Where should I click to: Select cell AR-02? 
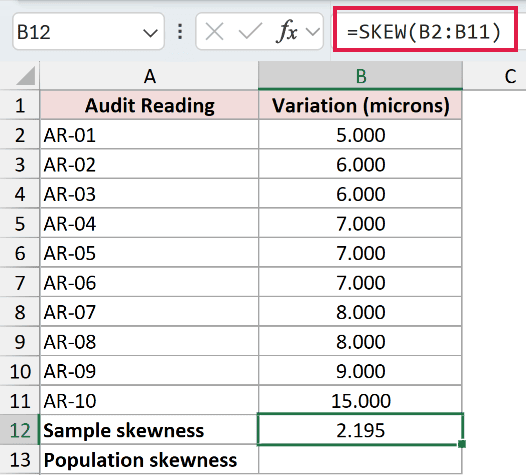(149, 164)
